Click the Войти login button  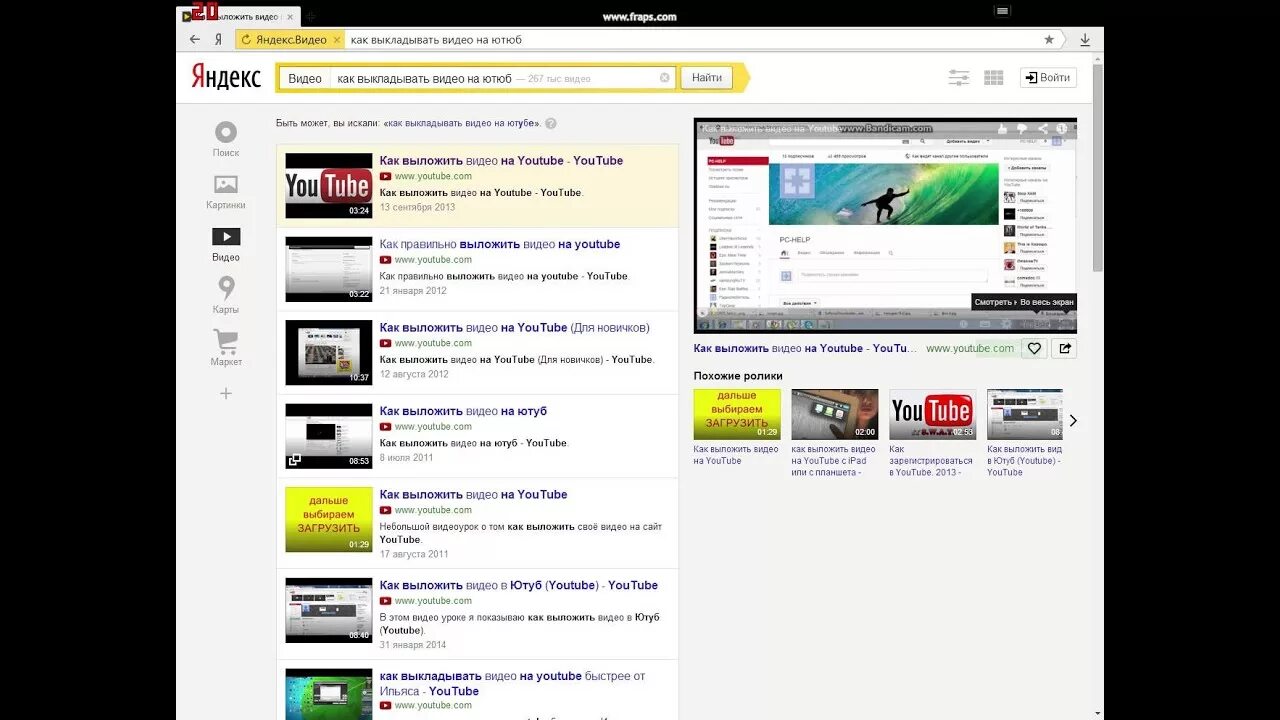(1048, 77)
